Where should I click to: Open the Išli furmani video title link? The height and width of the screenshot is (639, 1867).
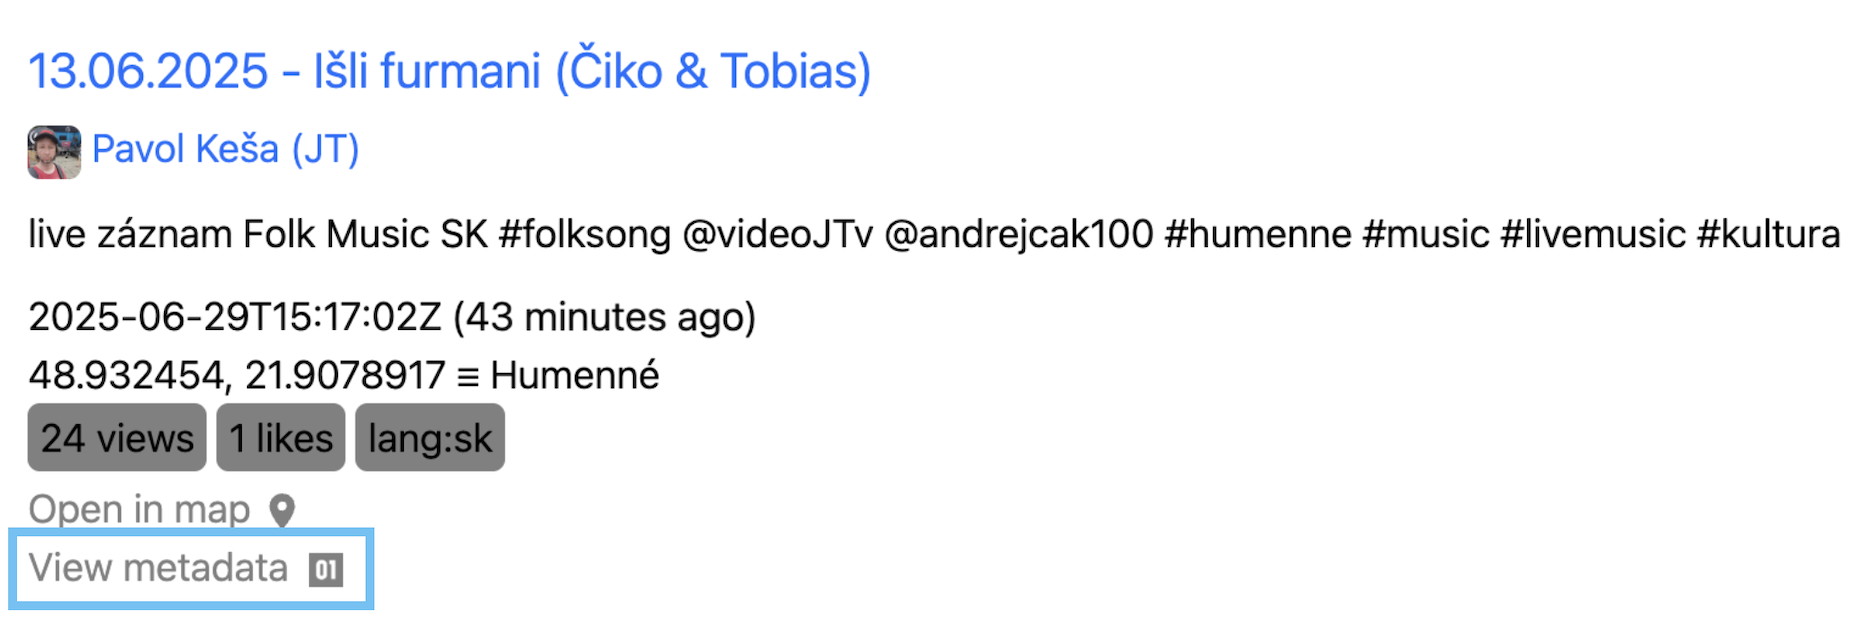point(449,72)
